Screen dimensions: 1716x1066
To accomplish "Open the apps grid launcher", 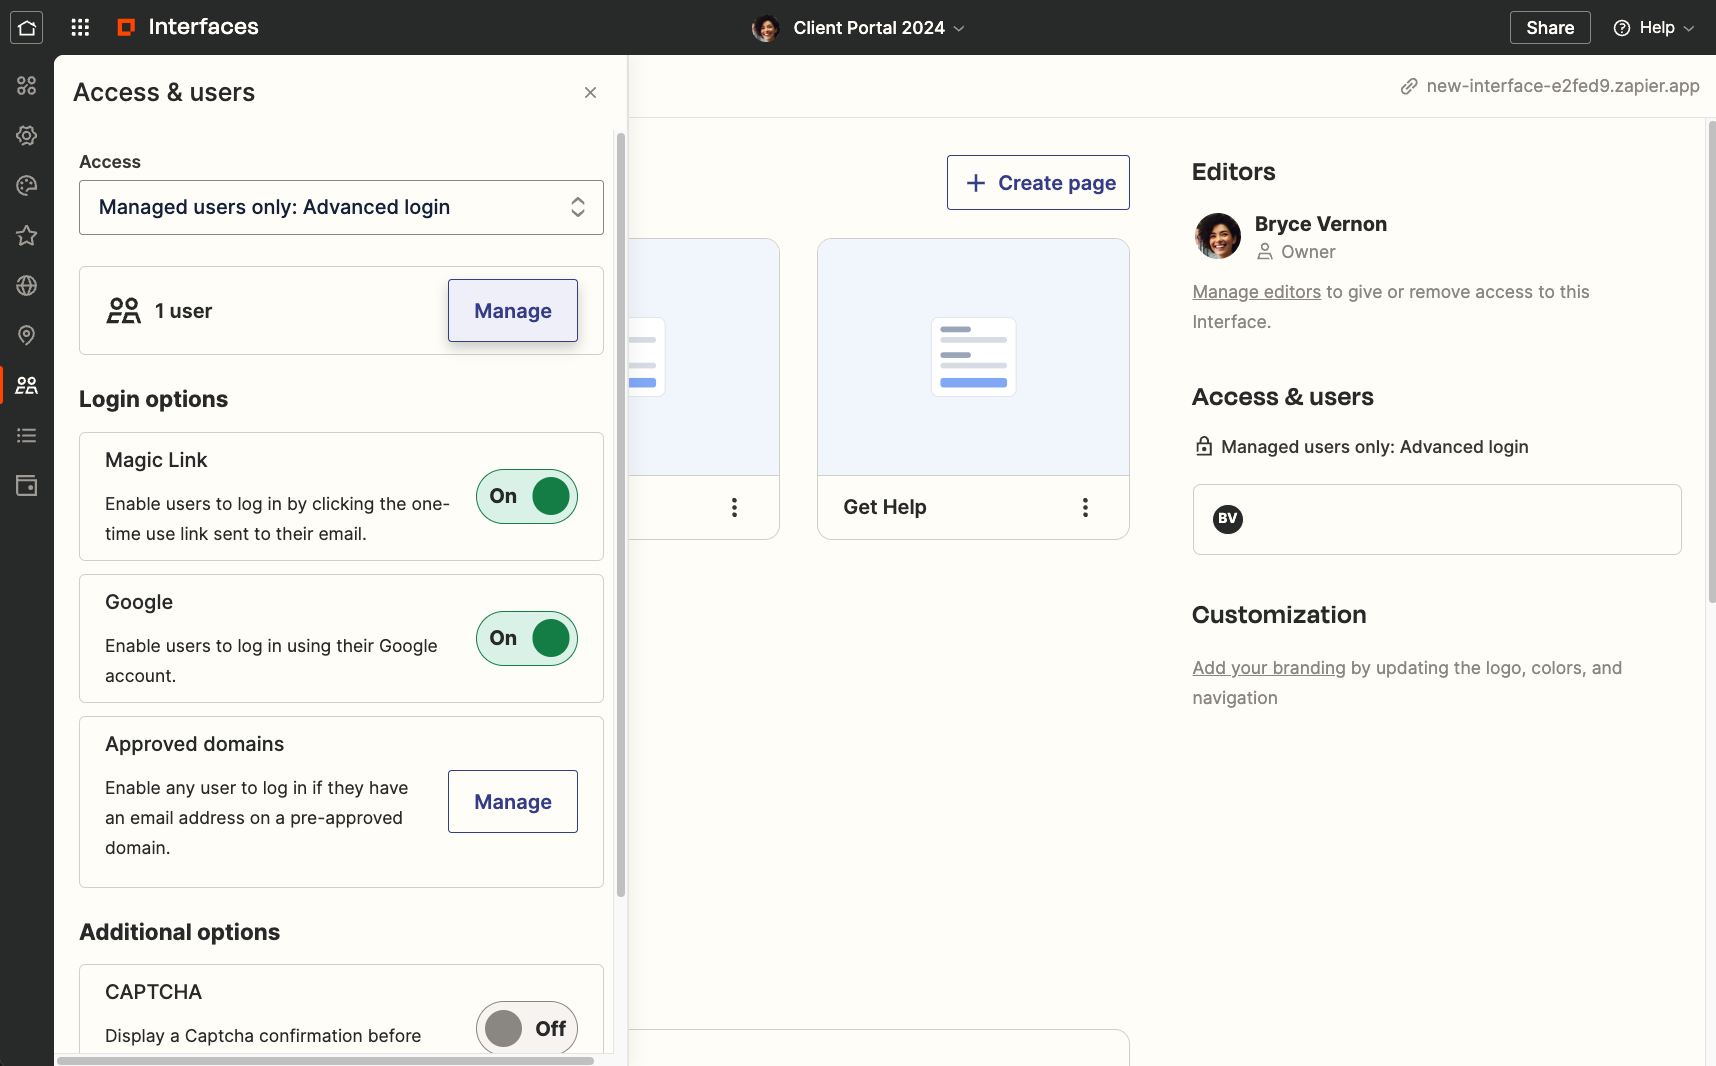I will pos(81,28).
